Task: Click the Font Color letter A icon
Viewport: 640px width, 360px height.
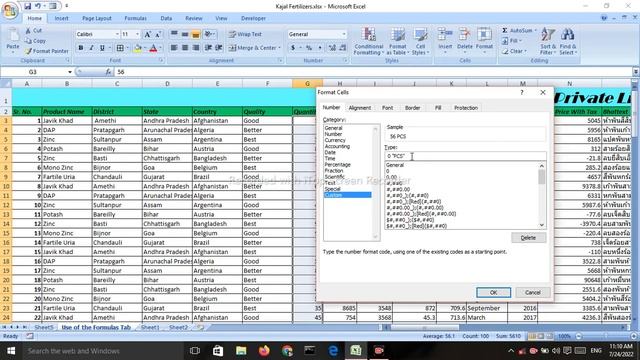Action: click(x=153, y=48)
